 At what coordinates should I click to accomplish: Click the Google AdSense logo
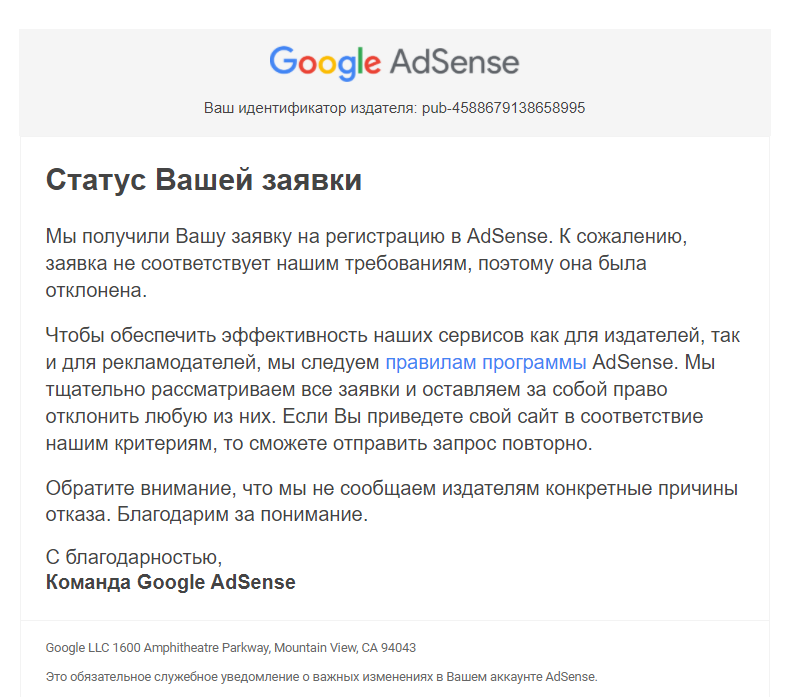tap(394, 63)
